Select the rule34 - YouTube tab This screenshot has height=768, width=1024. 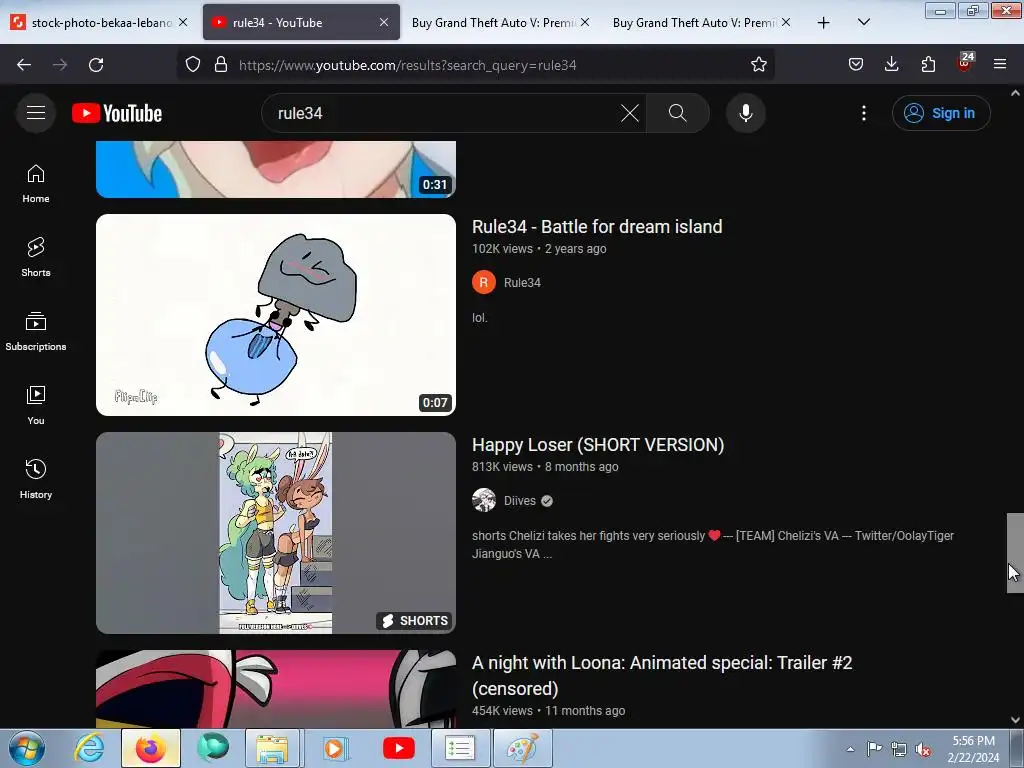(301, 23)
